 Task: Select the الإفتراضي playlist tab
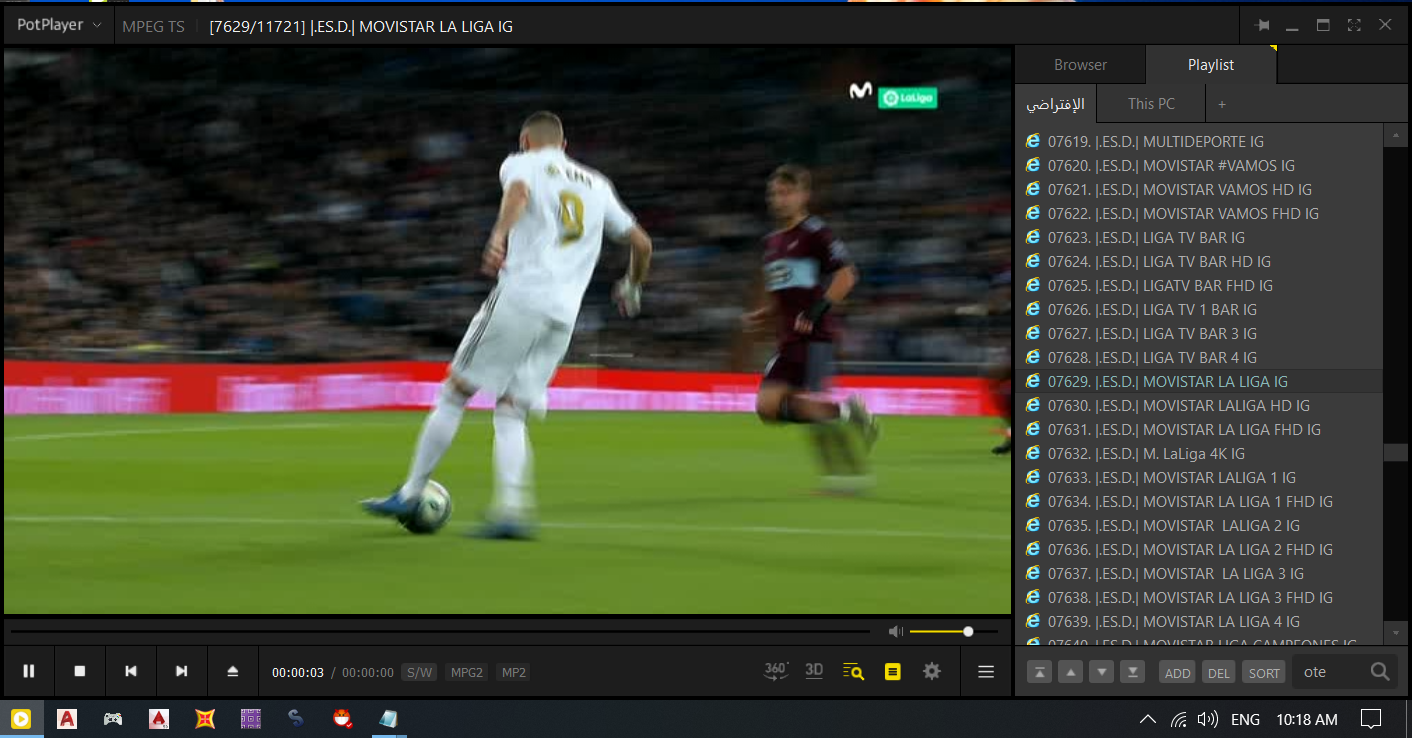tap(1056, 104)
